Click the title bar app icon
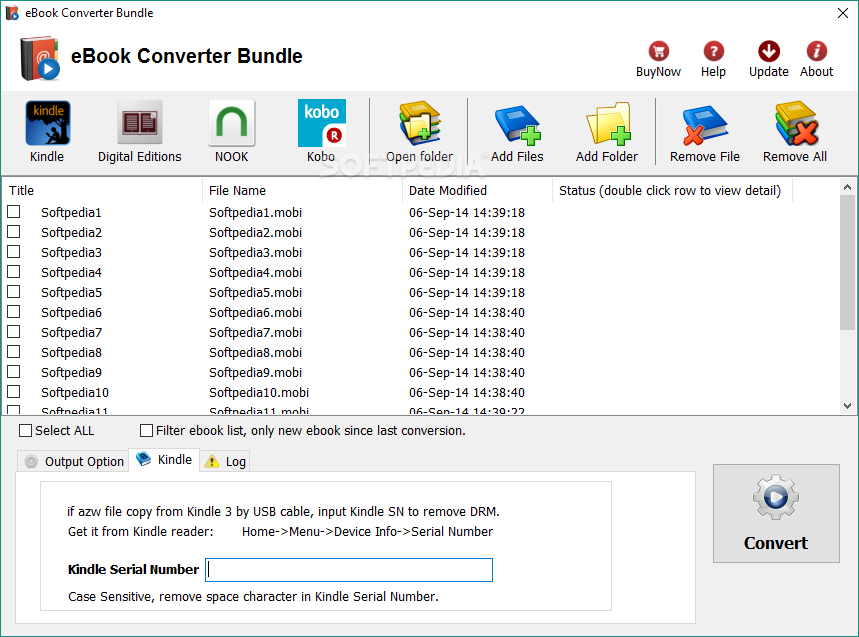The height and width of the screenshot is (637, 859). tap(12, 13)
